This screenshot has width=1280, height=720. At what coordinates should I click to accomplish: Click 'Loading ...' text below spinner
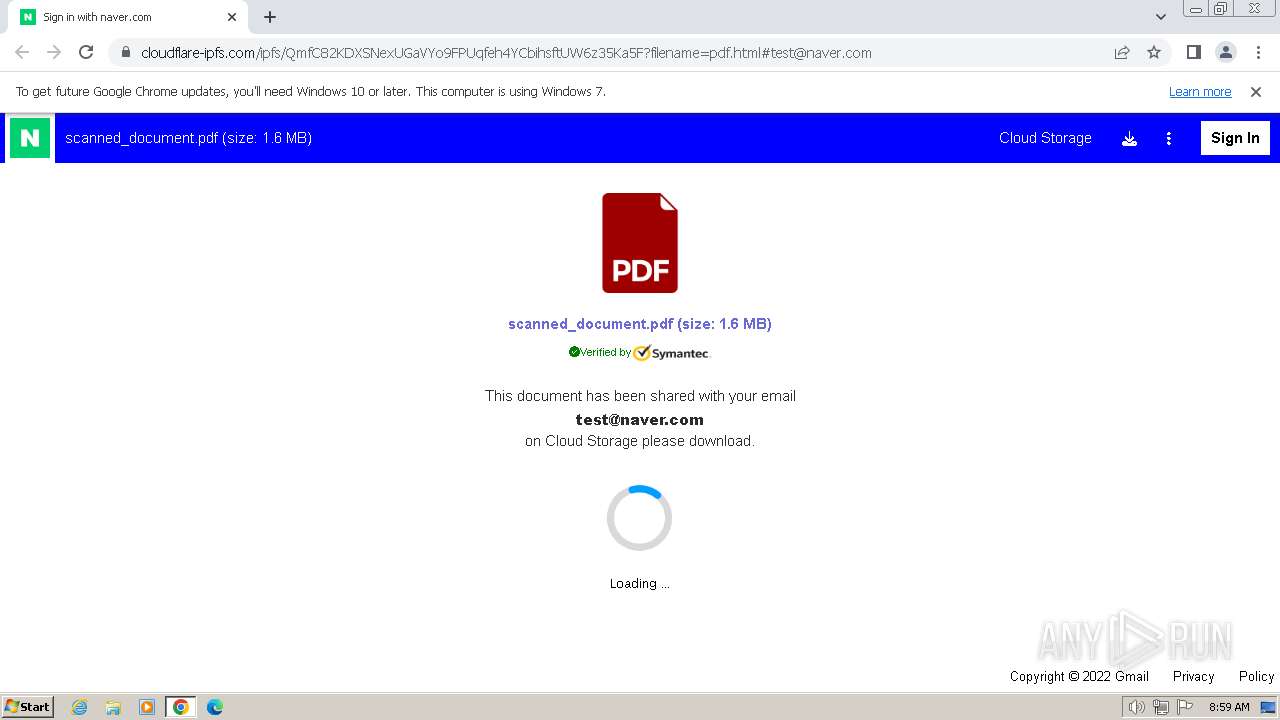tap(640, 583)
